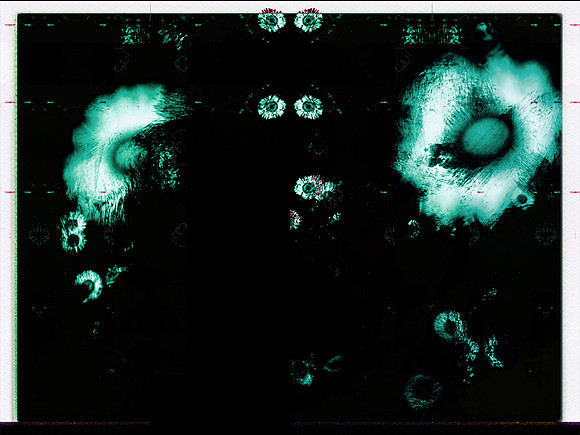Screen dimensions: 580x435
Task: Select the crescent-shaped flower on left side
Action: [90, 285]
